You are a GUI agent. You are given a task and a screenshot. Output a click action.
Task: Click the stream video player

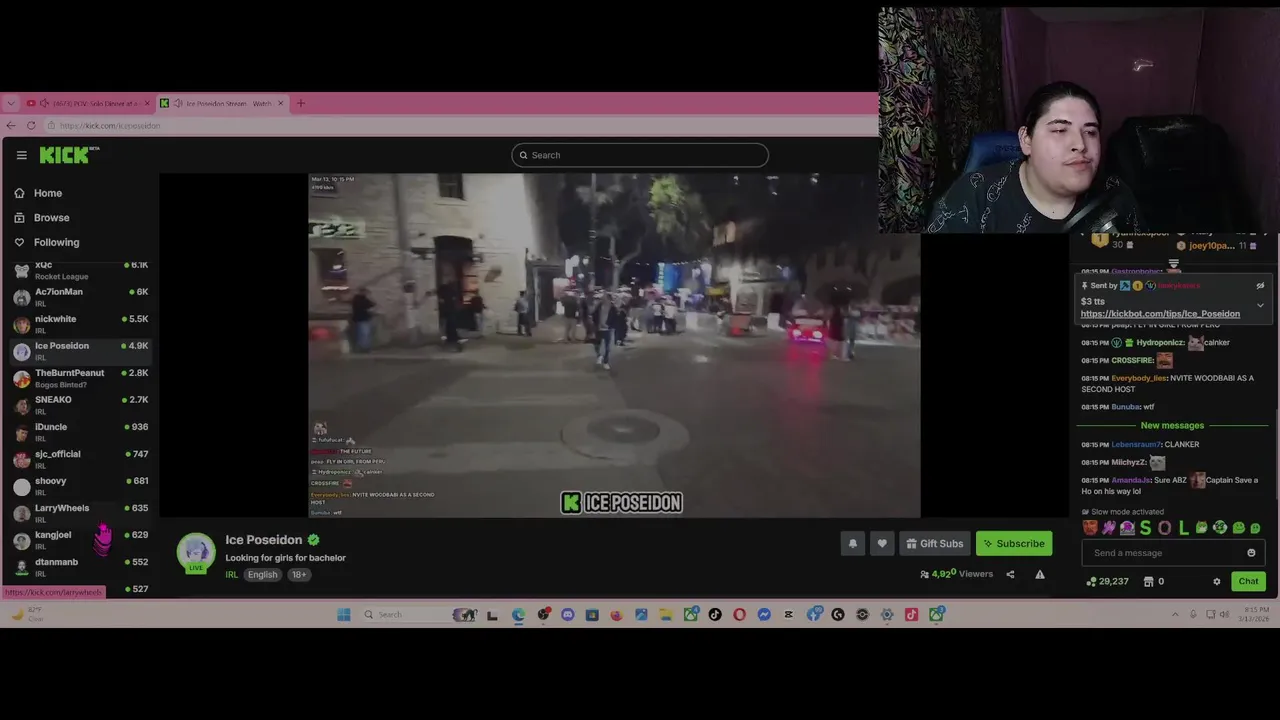tap(614, 345)
